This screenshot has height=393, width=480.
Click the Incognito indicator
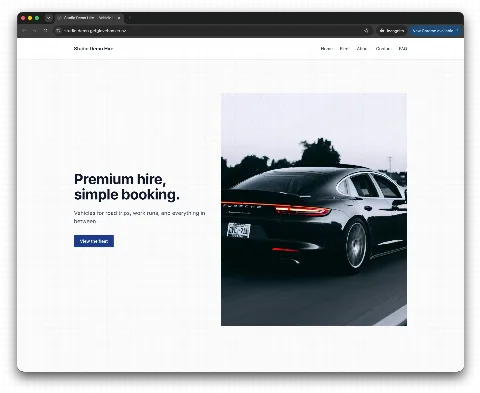click(x=392, y=31)
